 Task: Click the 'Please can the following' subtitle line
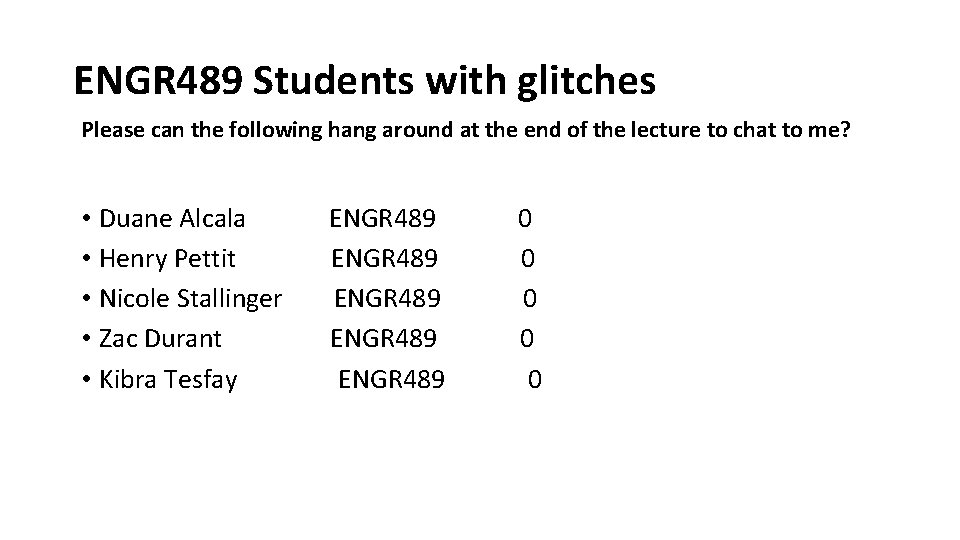point(465,130)
